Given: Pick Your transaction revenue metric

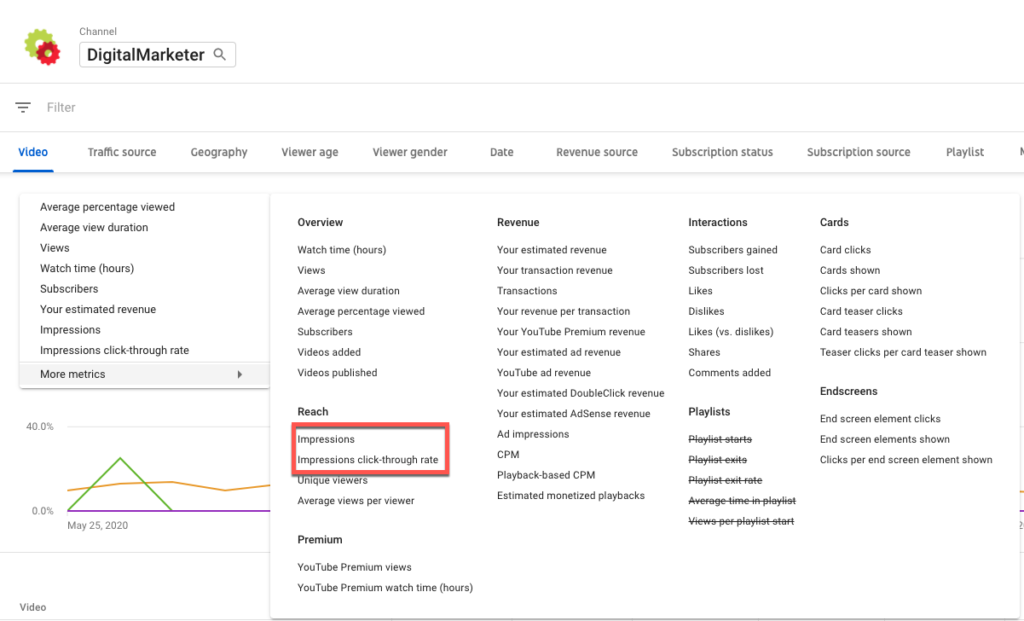Looking at the screenshot, I should pos(554,270).
